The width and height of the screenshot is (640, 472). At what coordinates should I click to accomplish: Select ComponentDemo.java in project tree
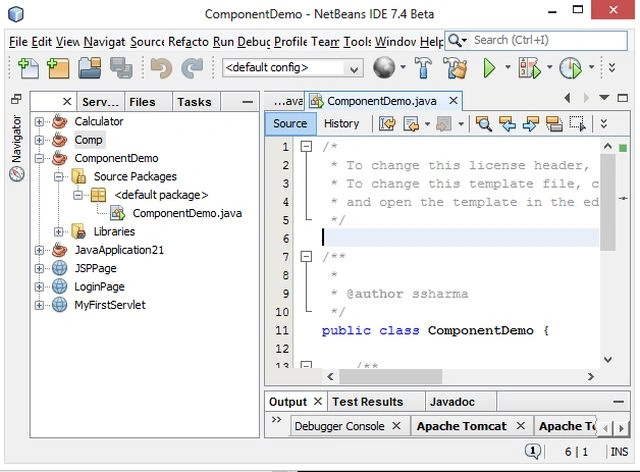[x=187, y=213]
